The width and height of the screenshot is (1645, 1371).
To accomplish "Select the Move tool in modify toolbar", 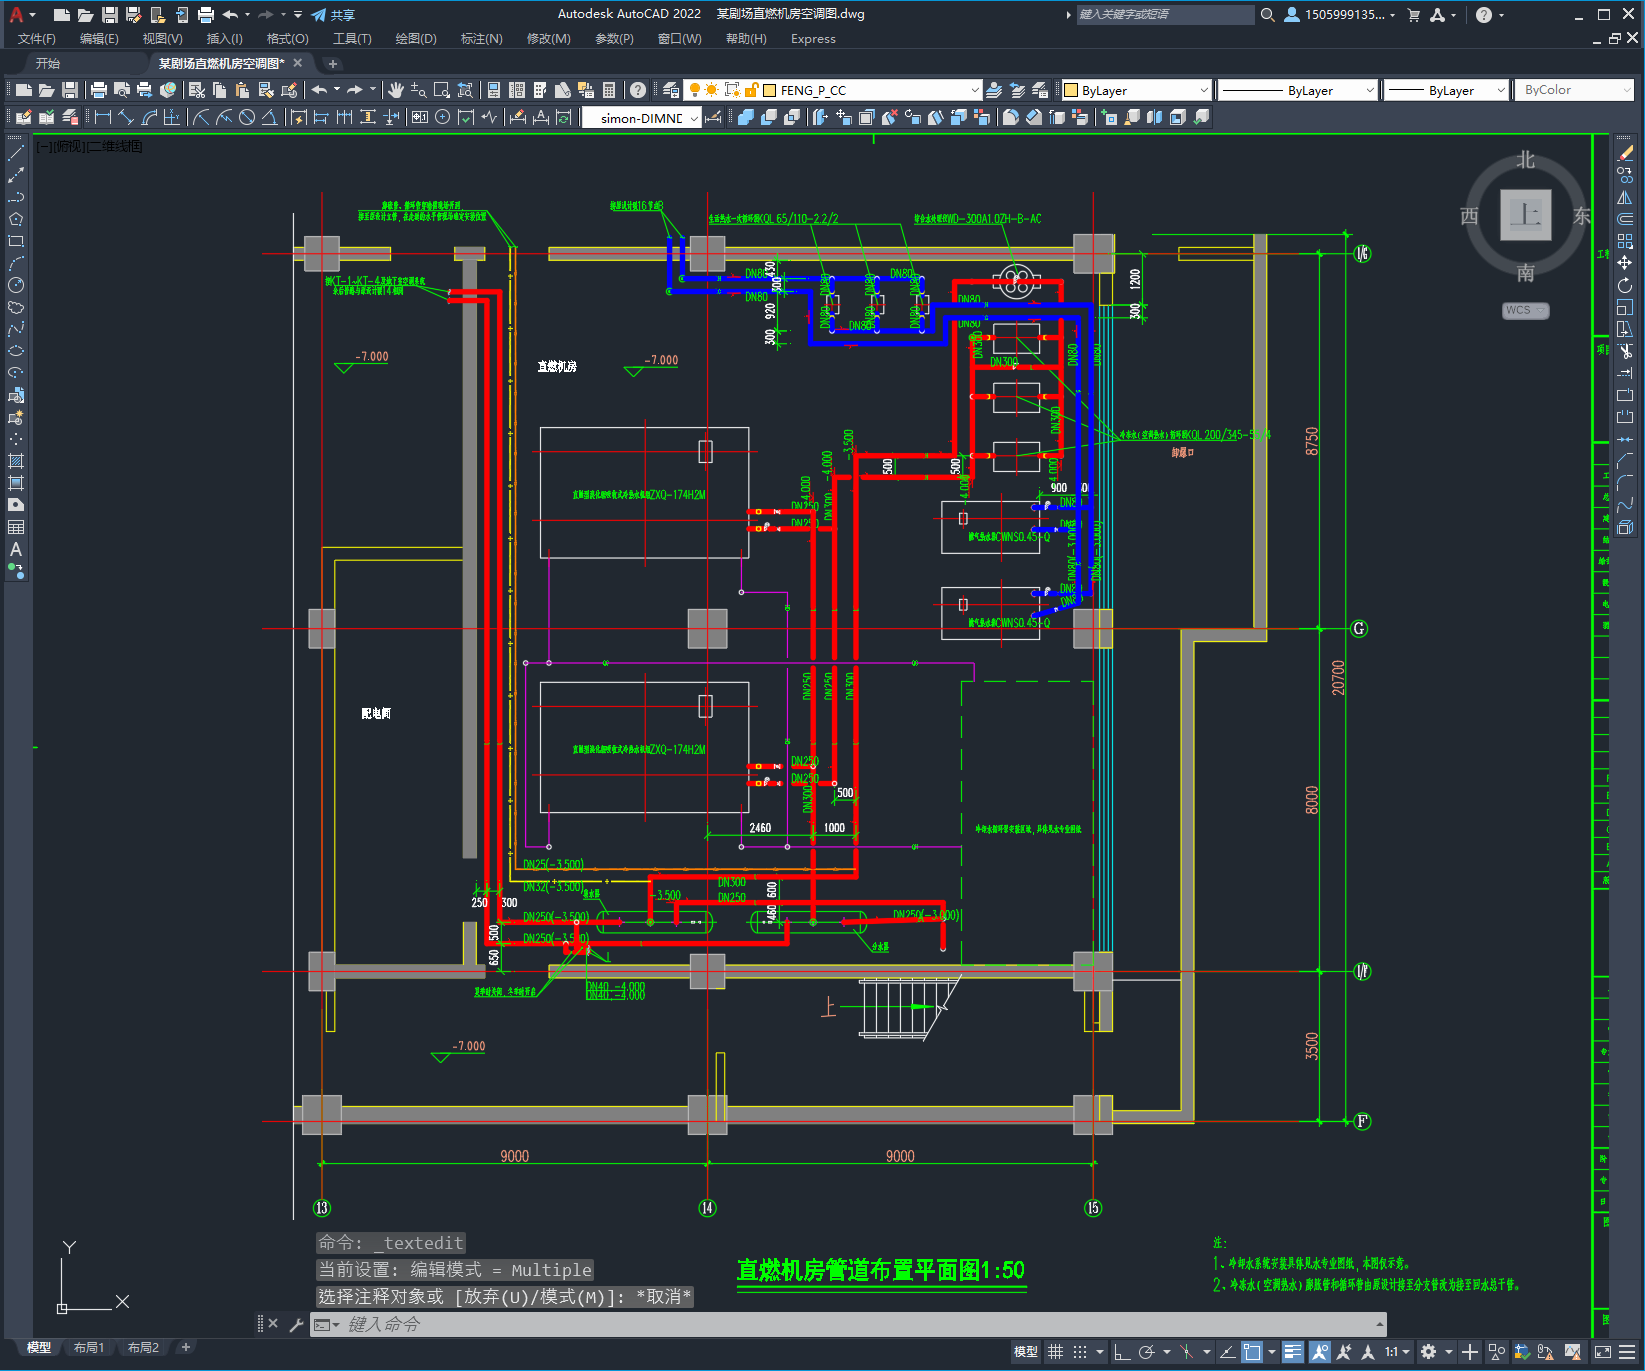I will (1625, 263).
